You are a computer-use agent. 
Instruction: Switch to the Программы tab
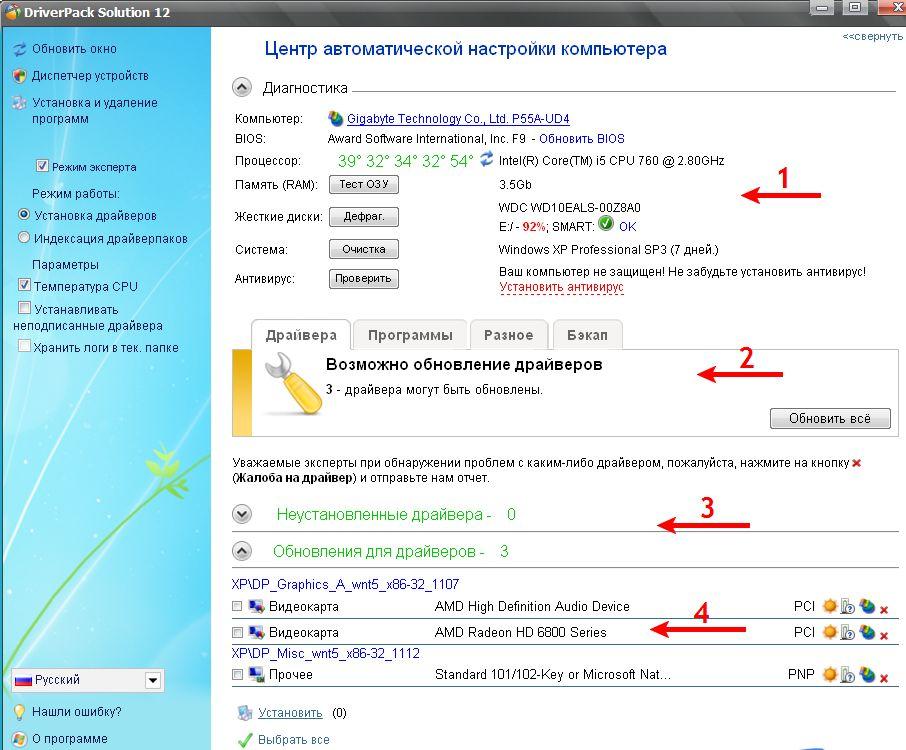(x=410, y=335)
